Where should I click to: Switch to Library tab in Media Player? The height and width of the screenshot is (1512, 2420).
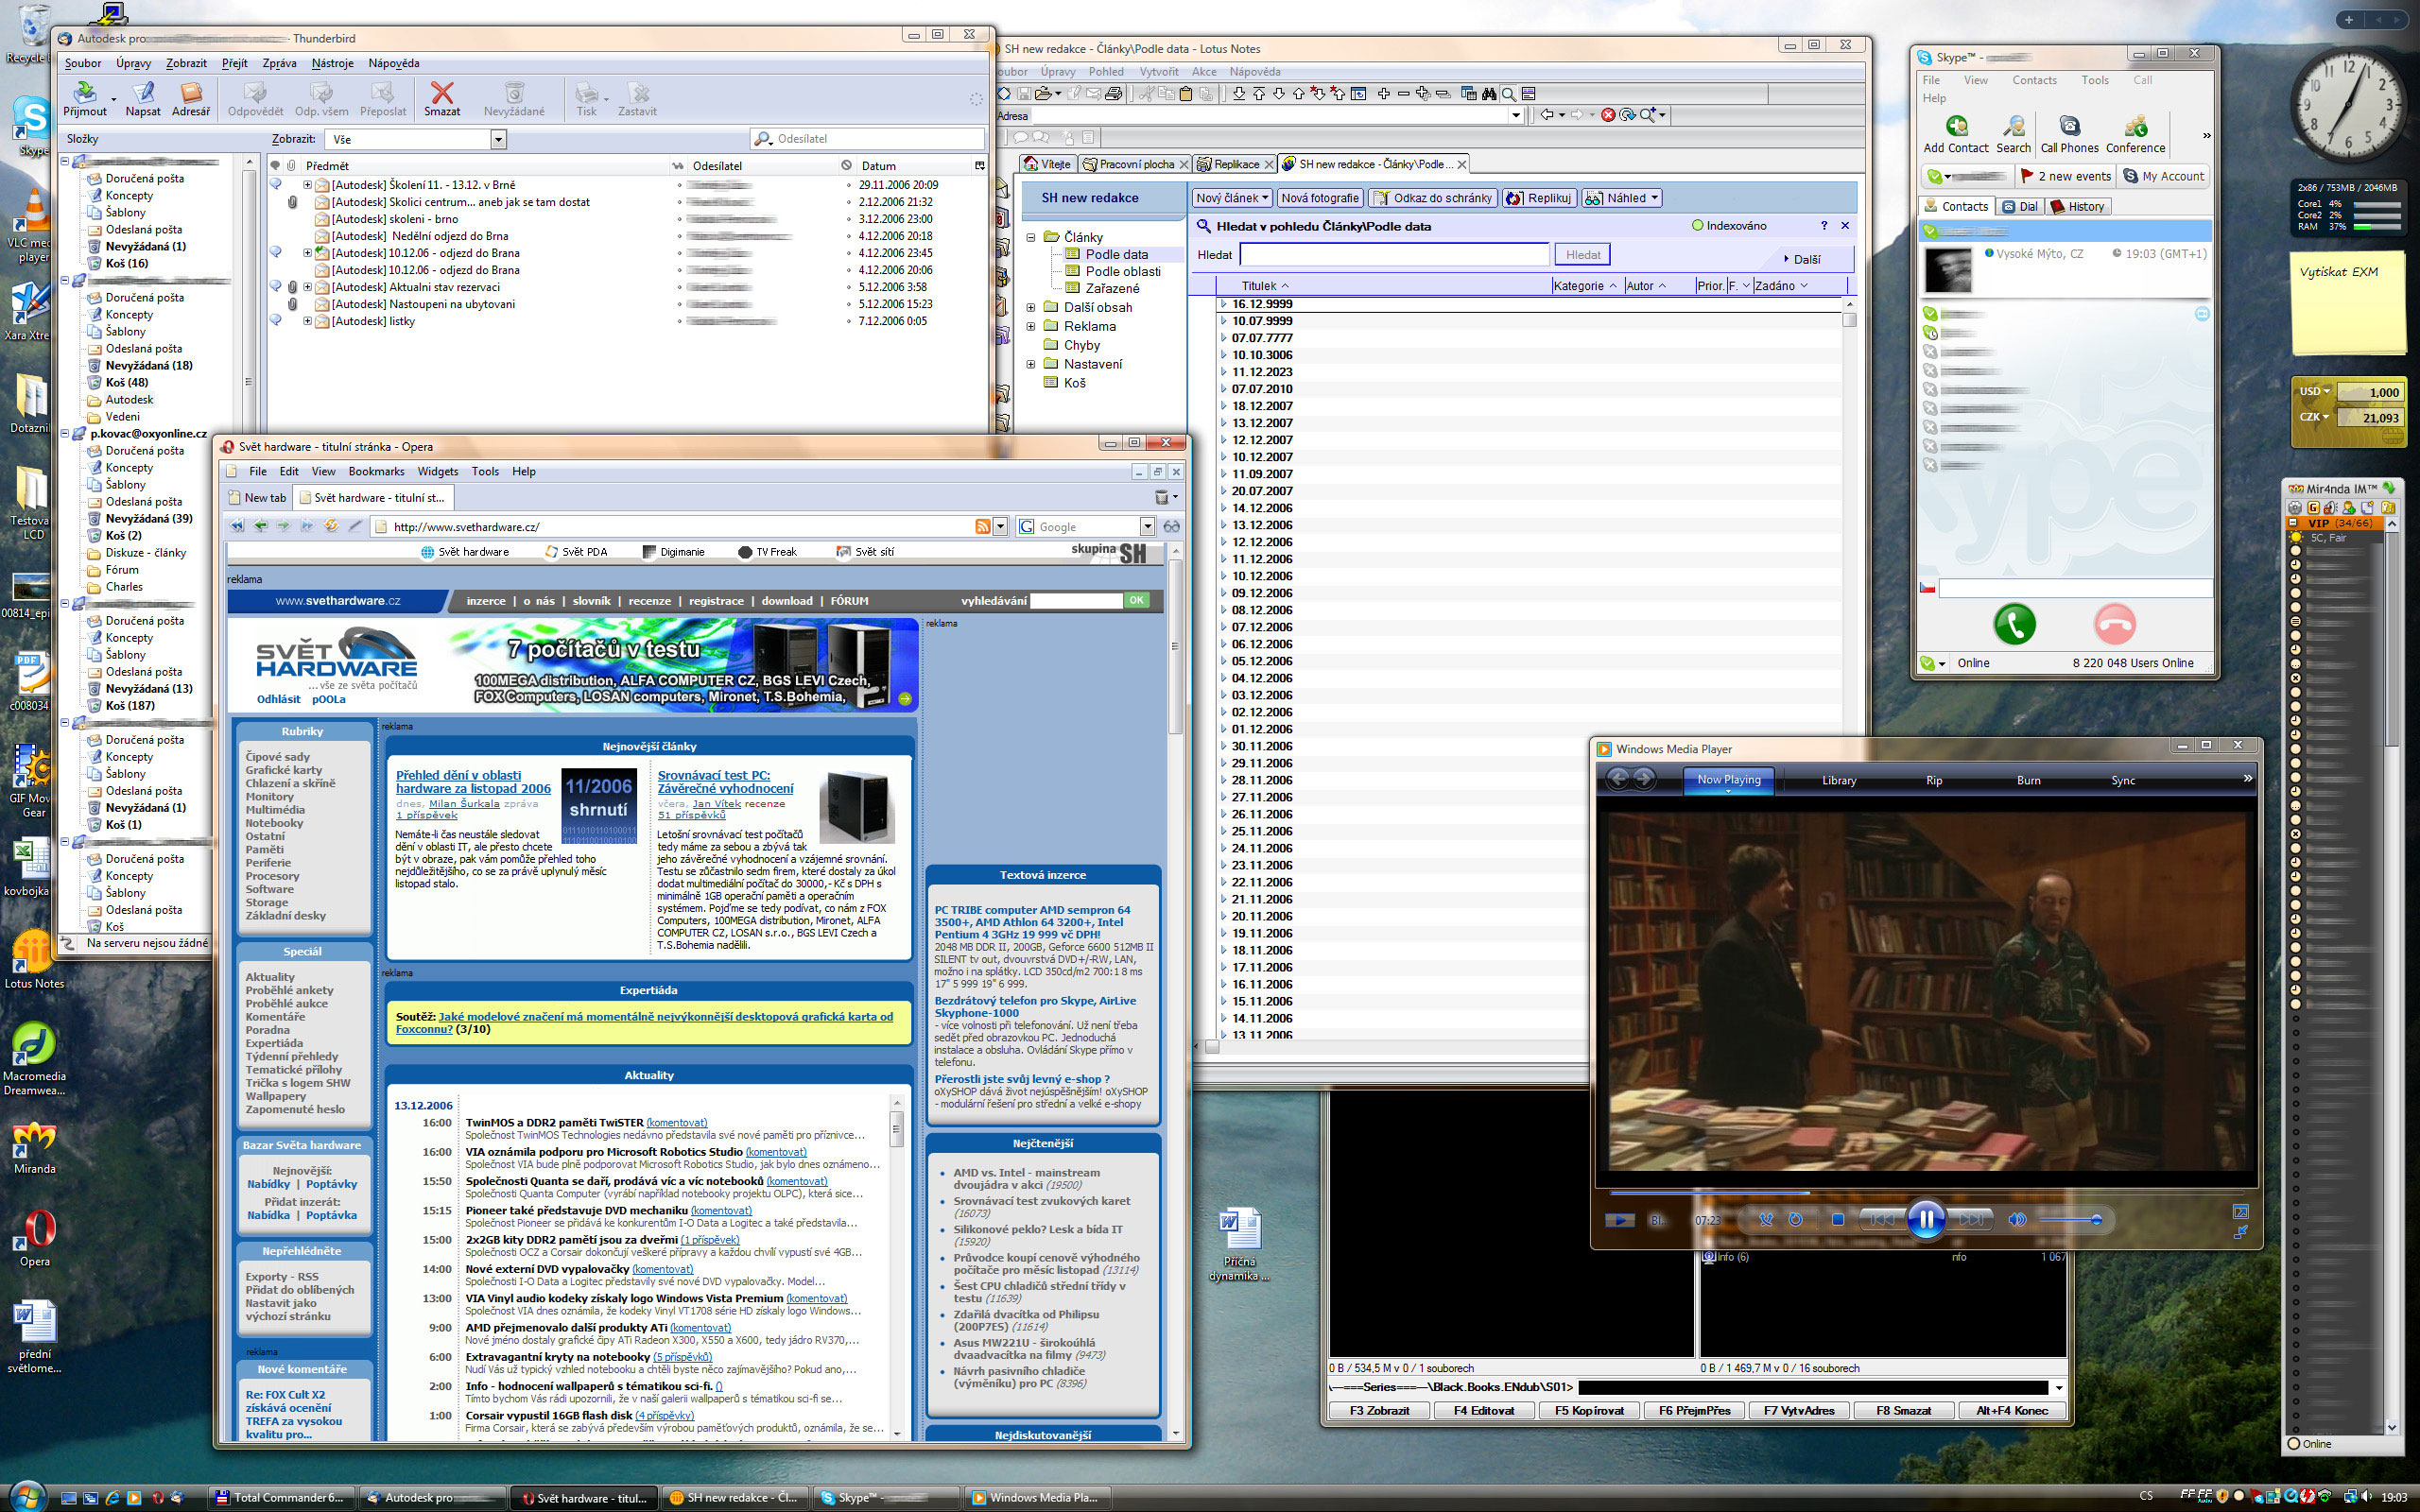pos(1838,780)
